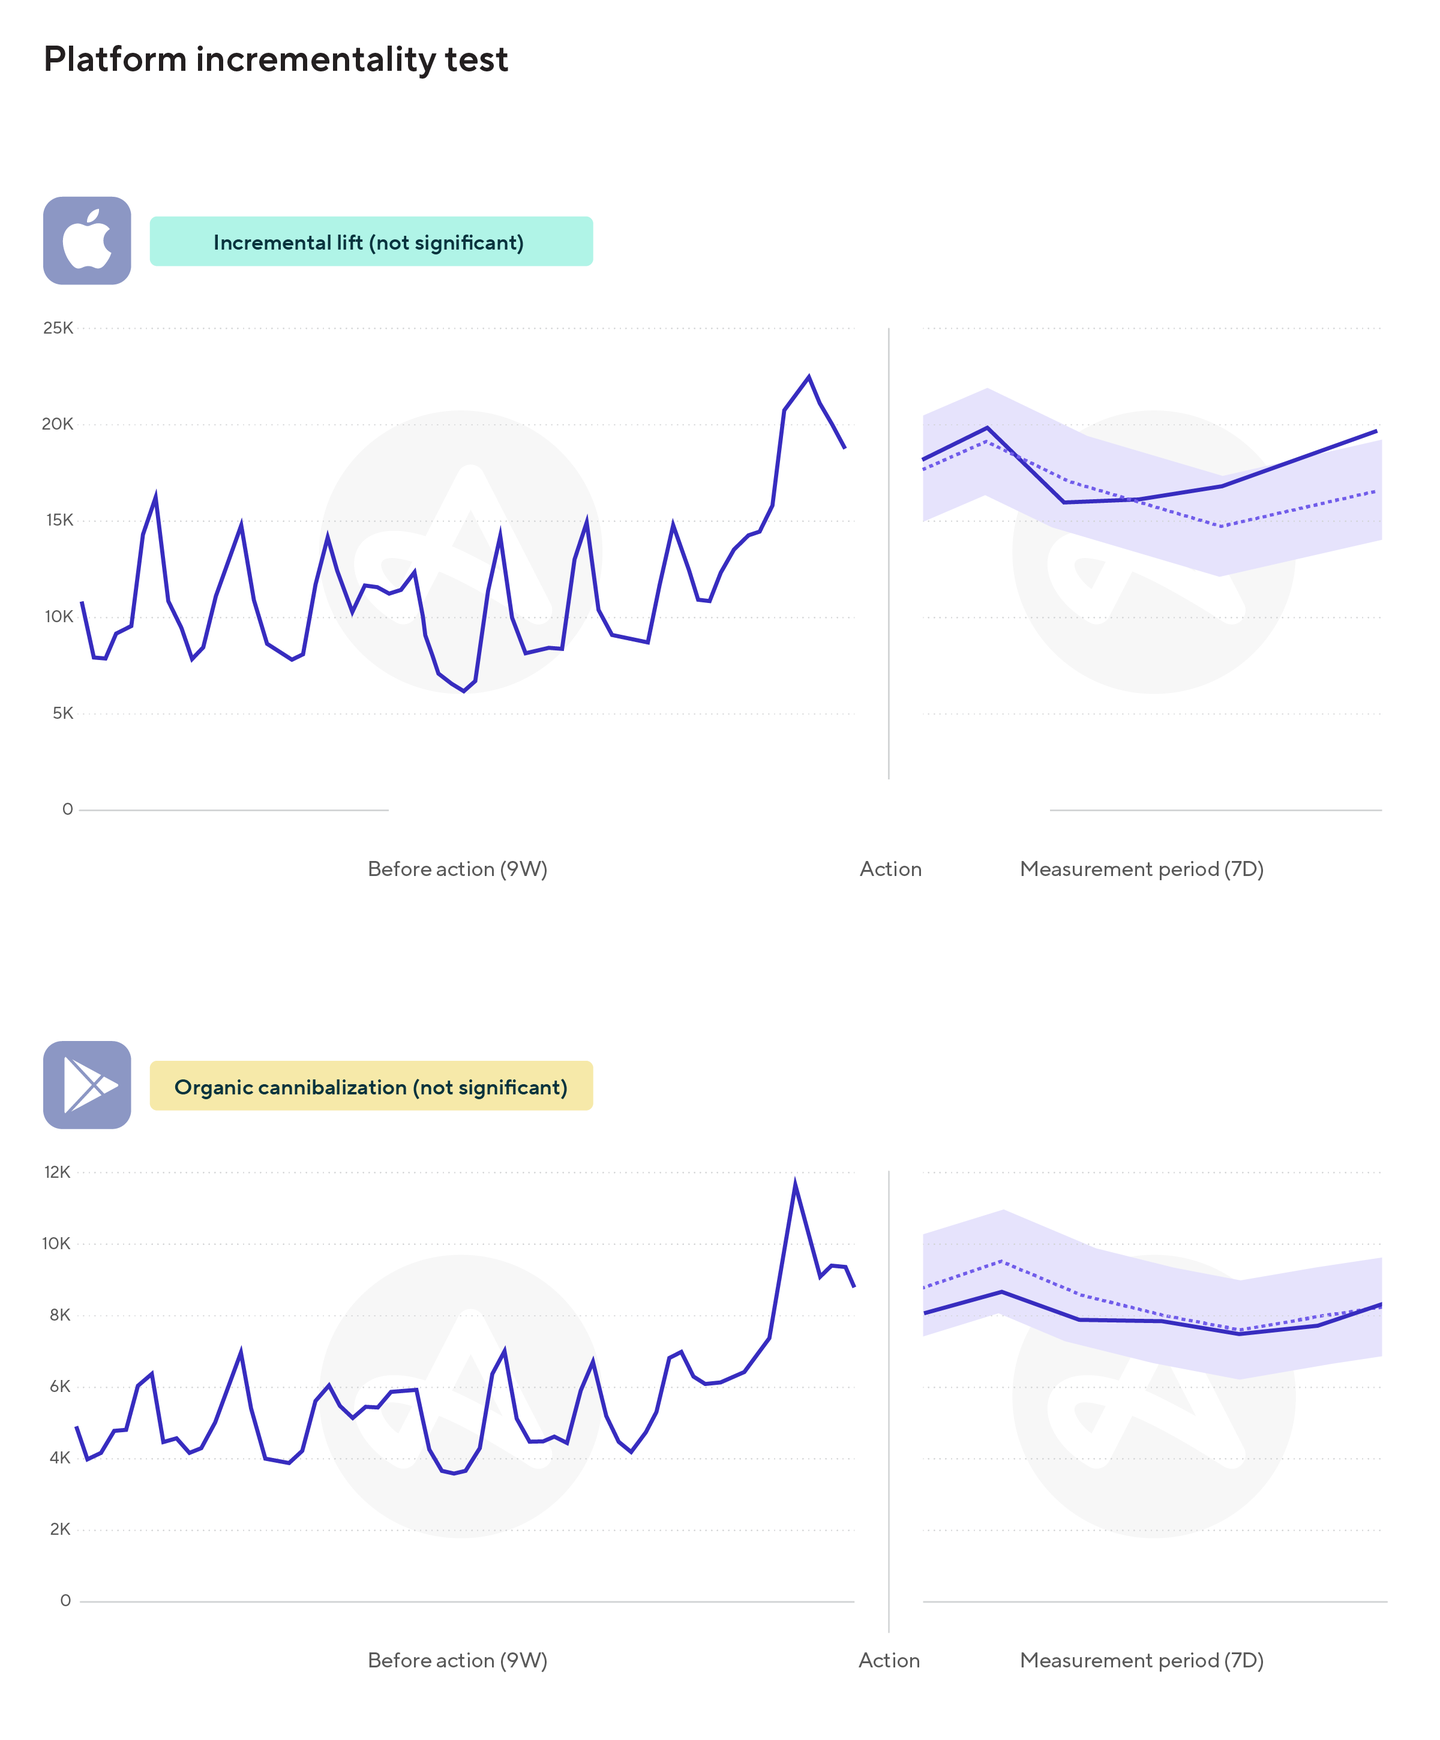
Task: Click the Platform incrementality test title
Action: click(x=276, y=60)
